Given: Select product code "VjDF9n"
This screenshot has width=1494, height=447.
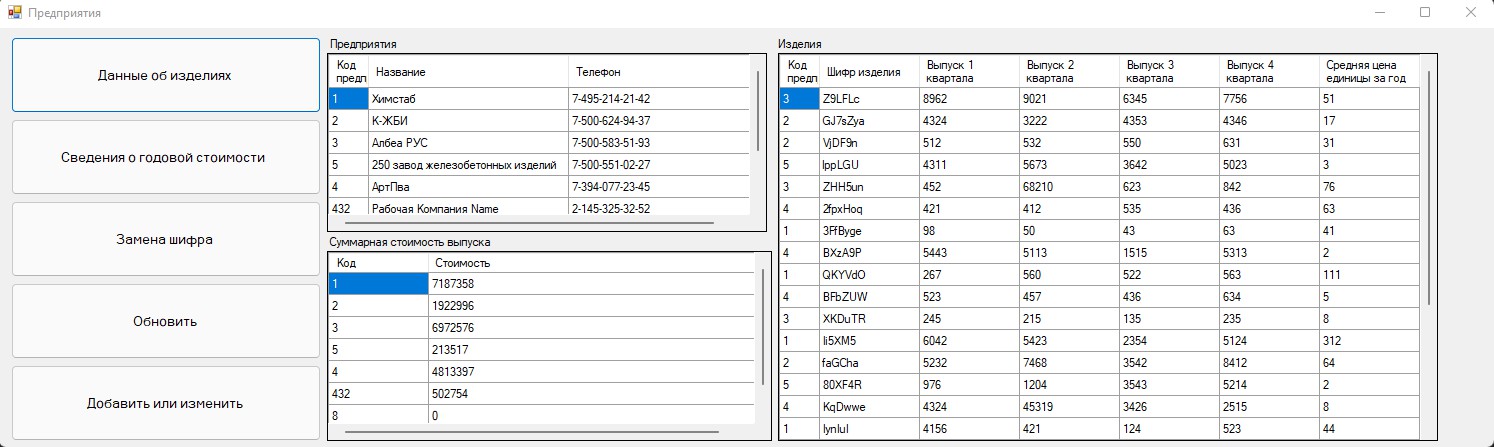Looking at the screenshot, I should (869, 143).
